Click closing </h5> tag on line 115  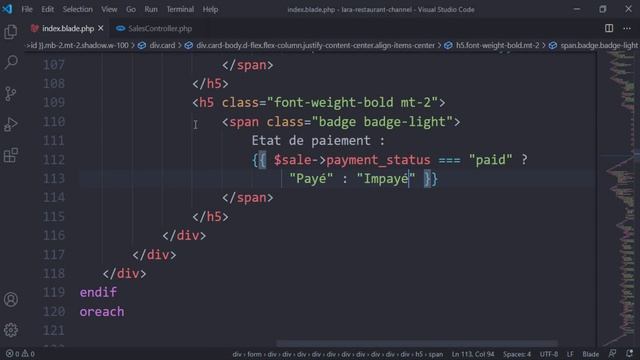(211, 217)
